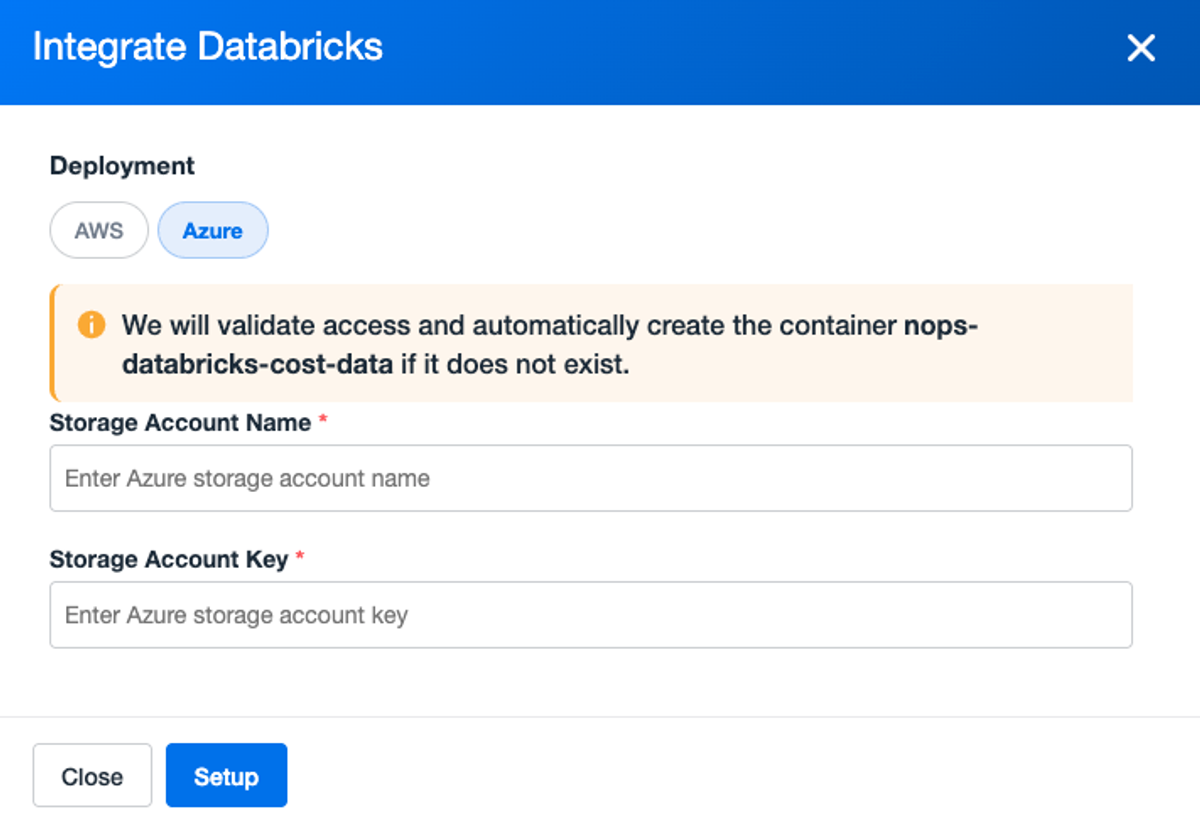Click the blue Setup button

coord(226,776)
